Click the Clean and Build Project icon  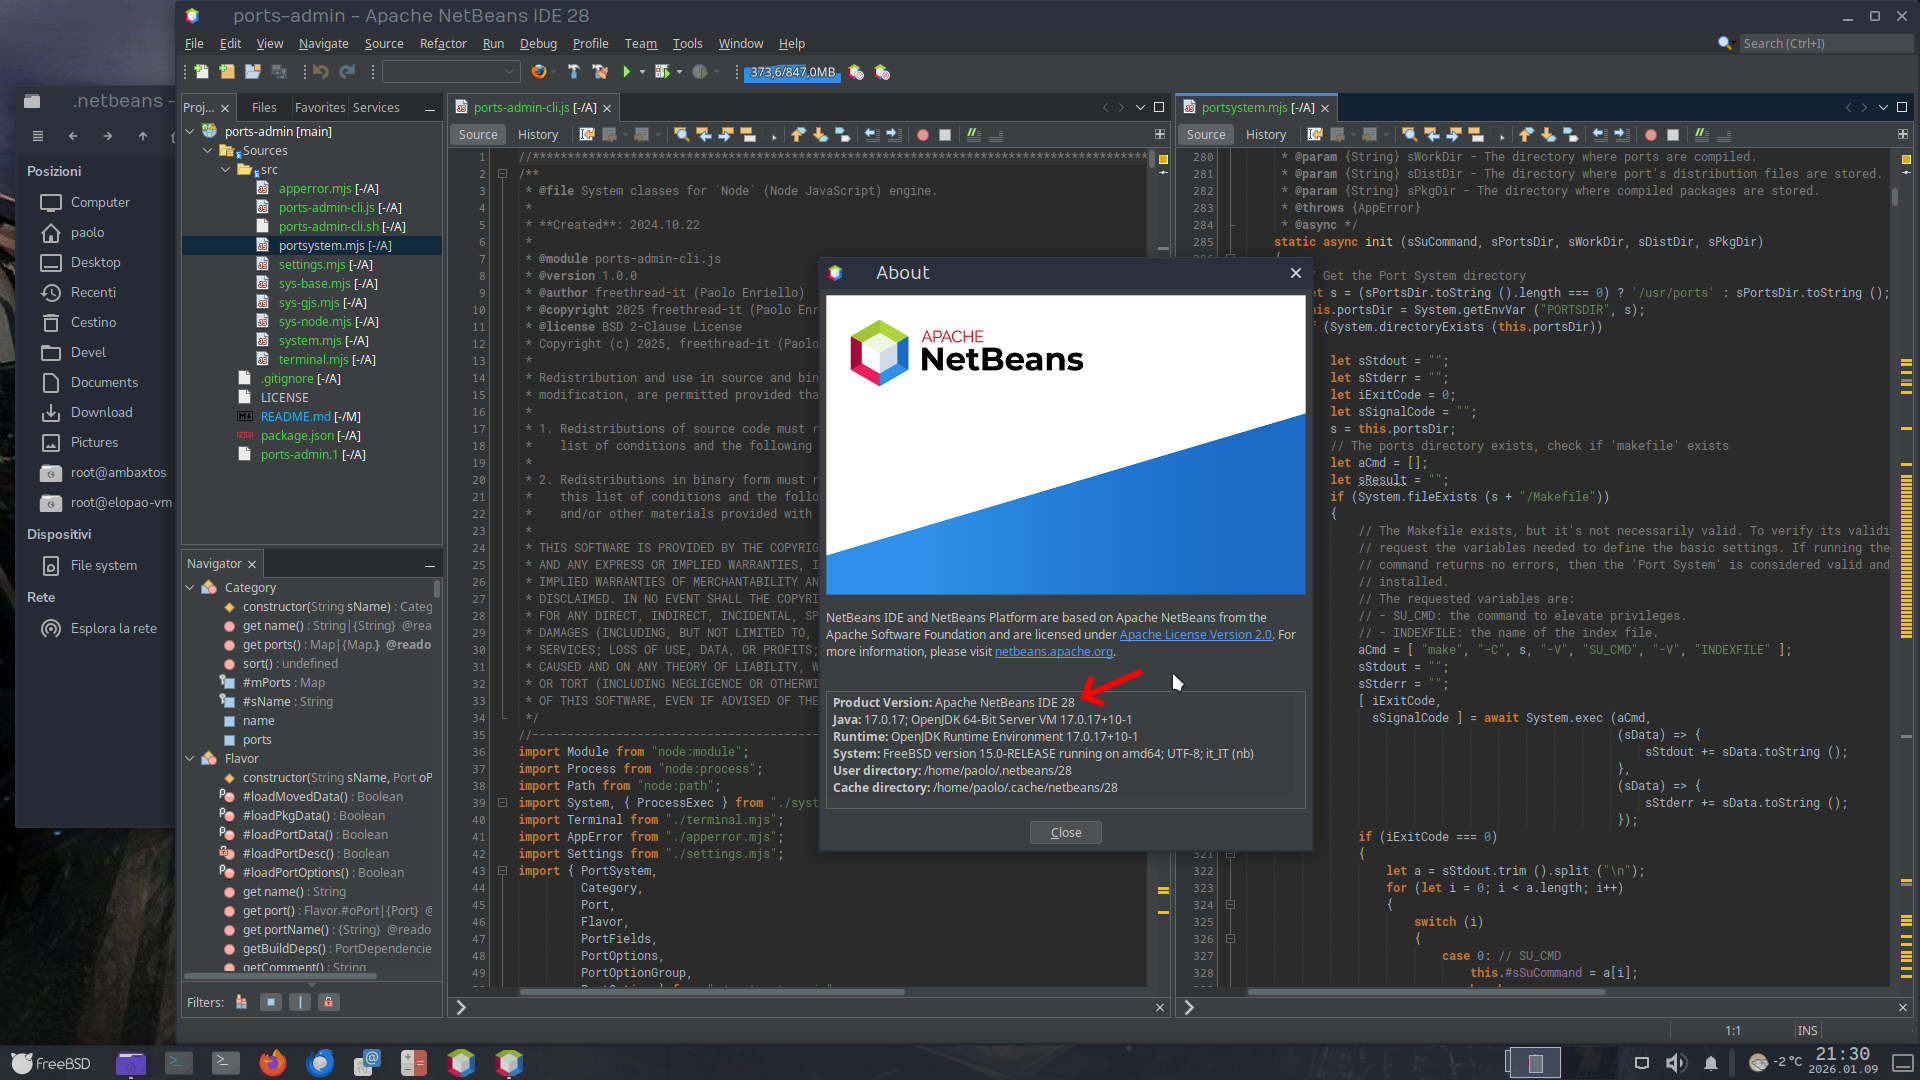(599, 72)
